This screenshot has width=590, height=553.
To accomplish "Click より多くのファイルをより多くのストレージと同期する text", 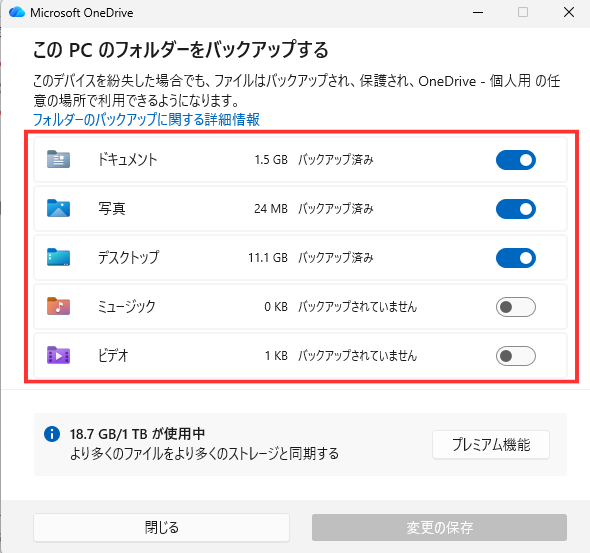I will point(204,454).
